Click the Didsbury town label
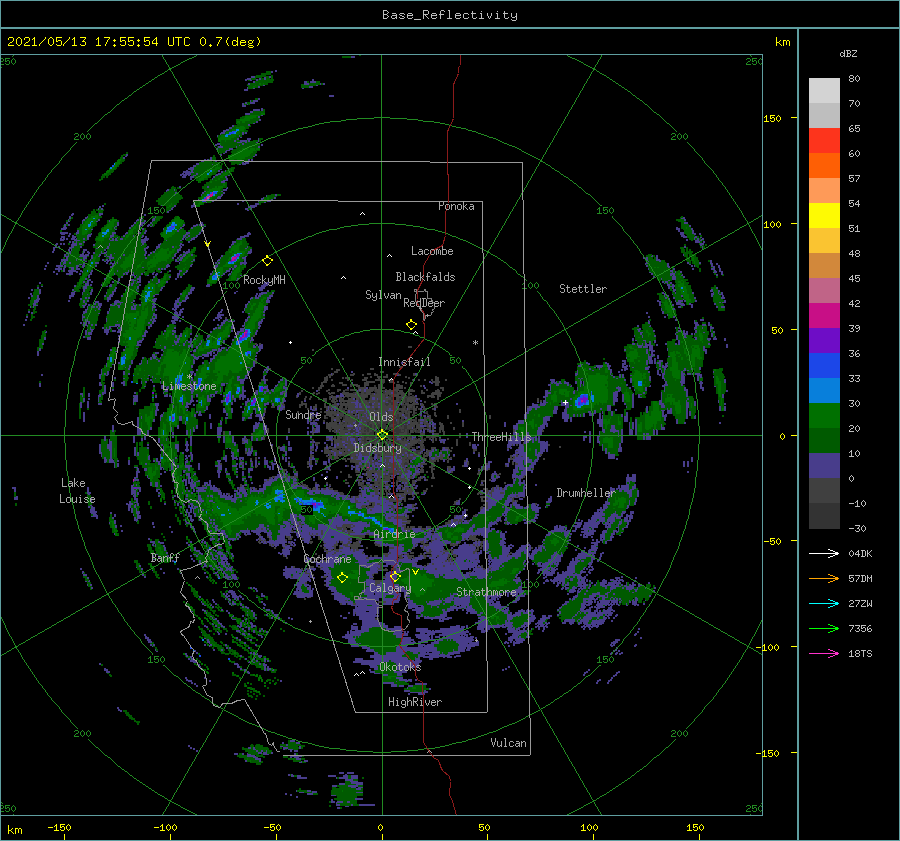 [378, 448]
